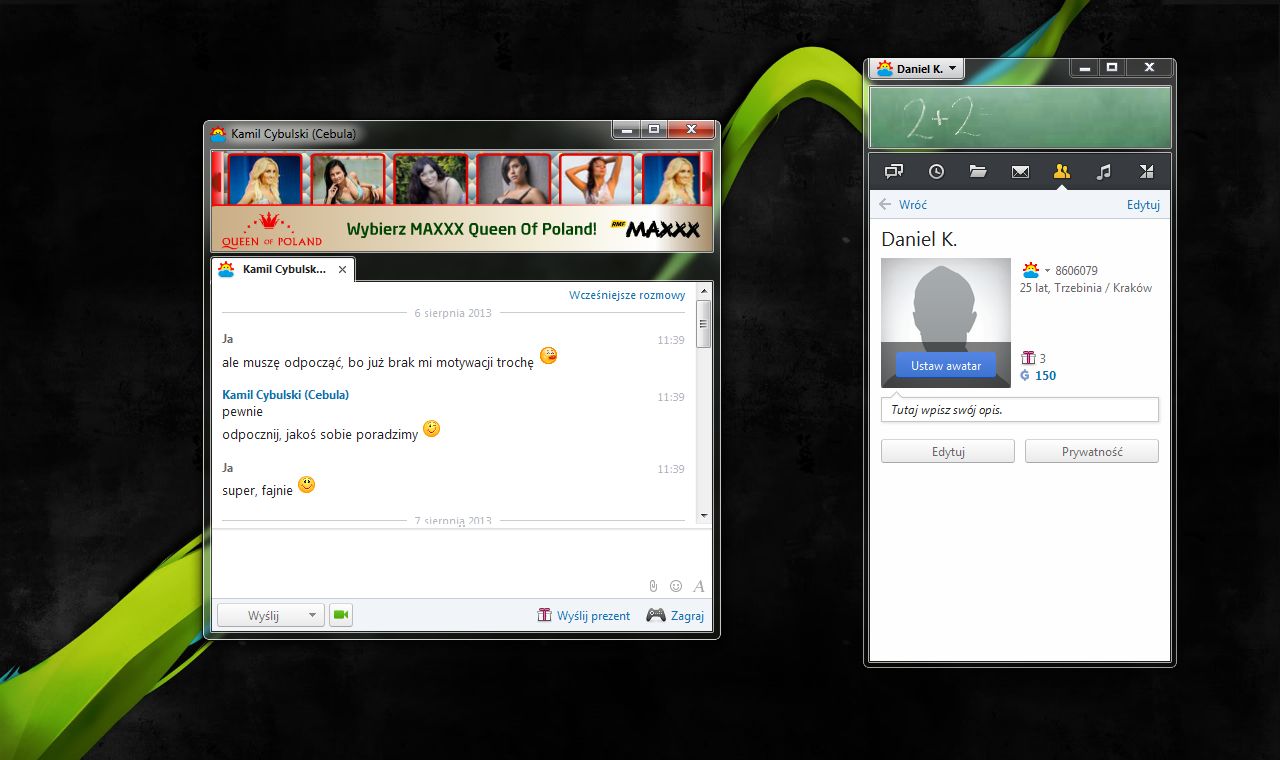The image size is (1280, 760).
Task: Click the chat scrollbar thumb
Action: (703, 323)
